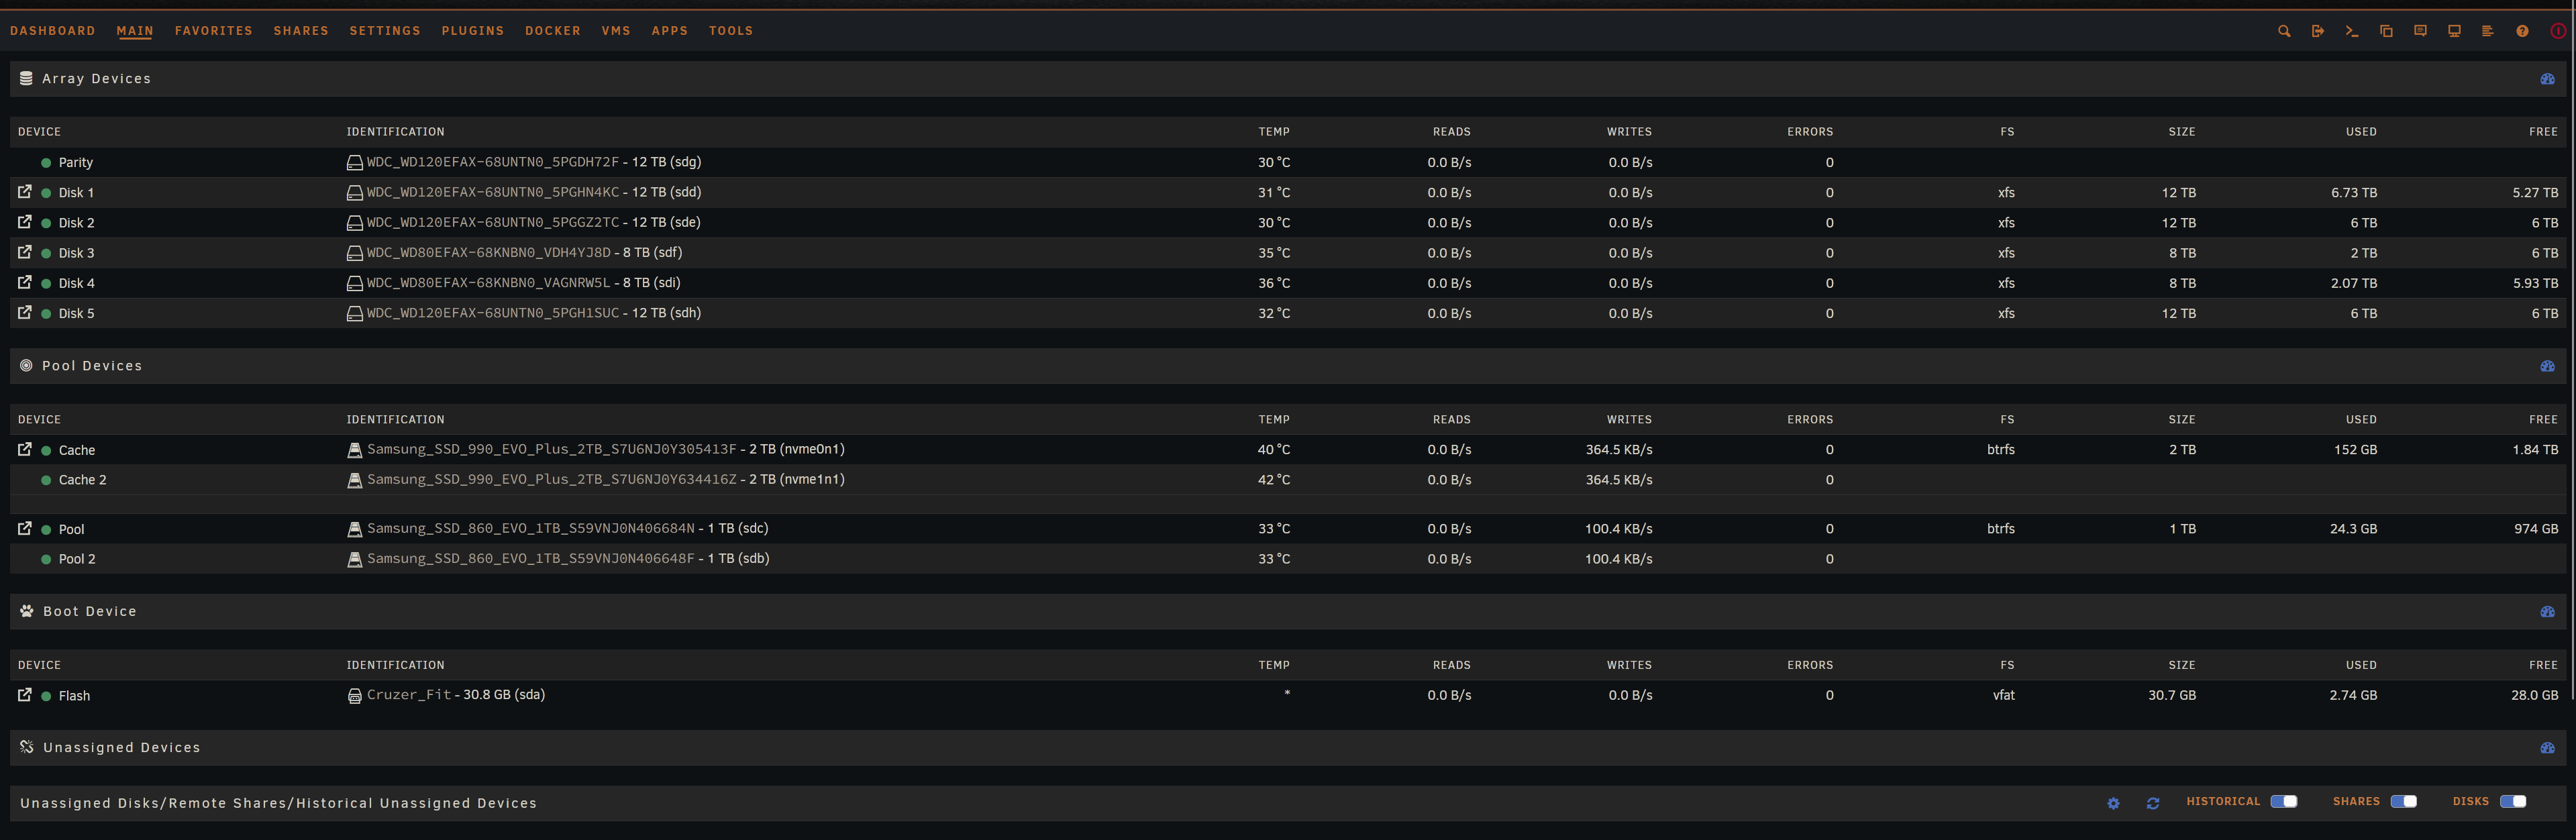Click the feedback speech bubble icon
This screenshot has width=2576, height=840.
pyautogui.click(x=2420, y=31)
